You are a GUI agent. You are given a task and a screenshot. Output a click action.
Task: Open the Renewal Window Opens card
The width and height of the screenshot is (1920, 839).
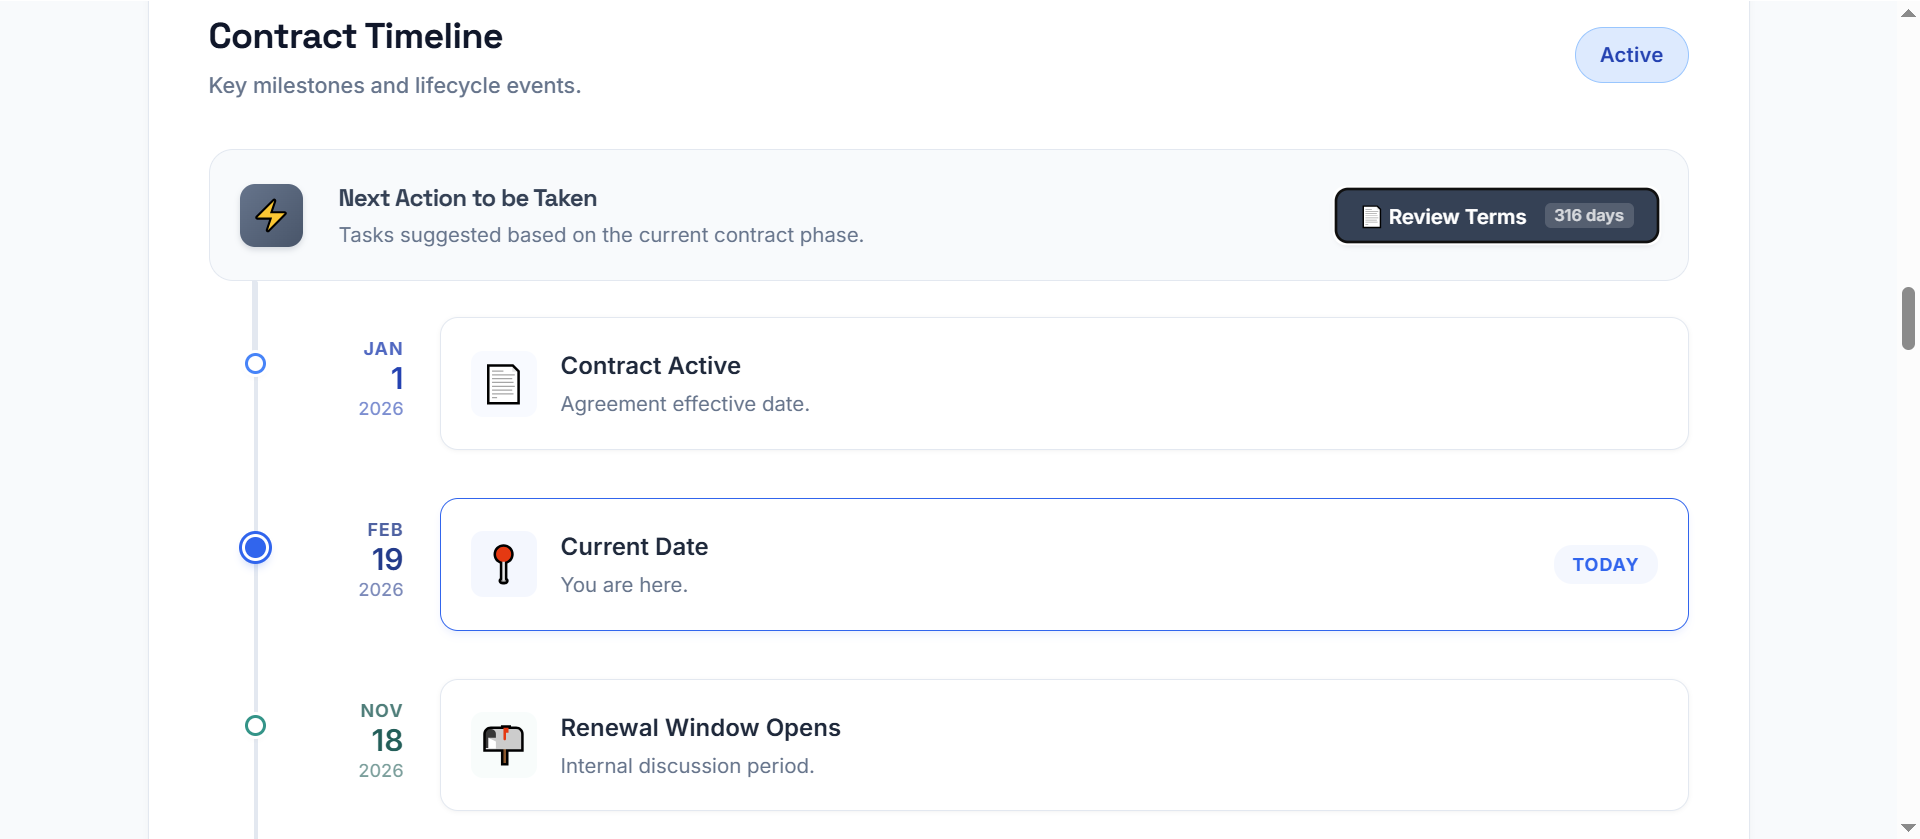point(1063,745)
